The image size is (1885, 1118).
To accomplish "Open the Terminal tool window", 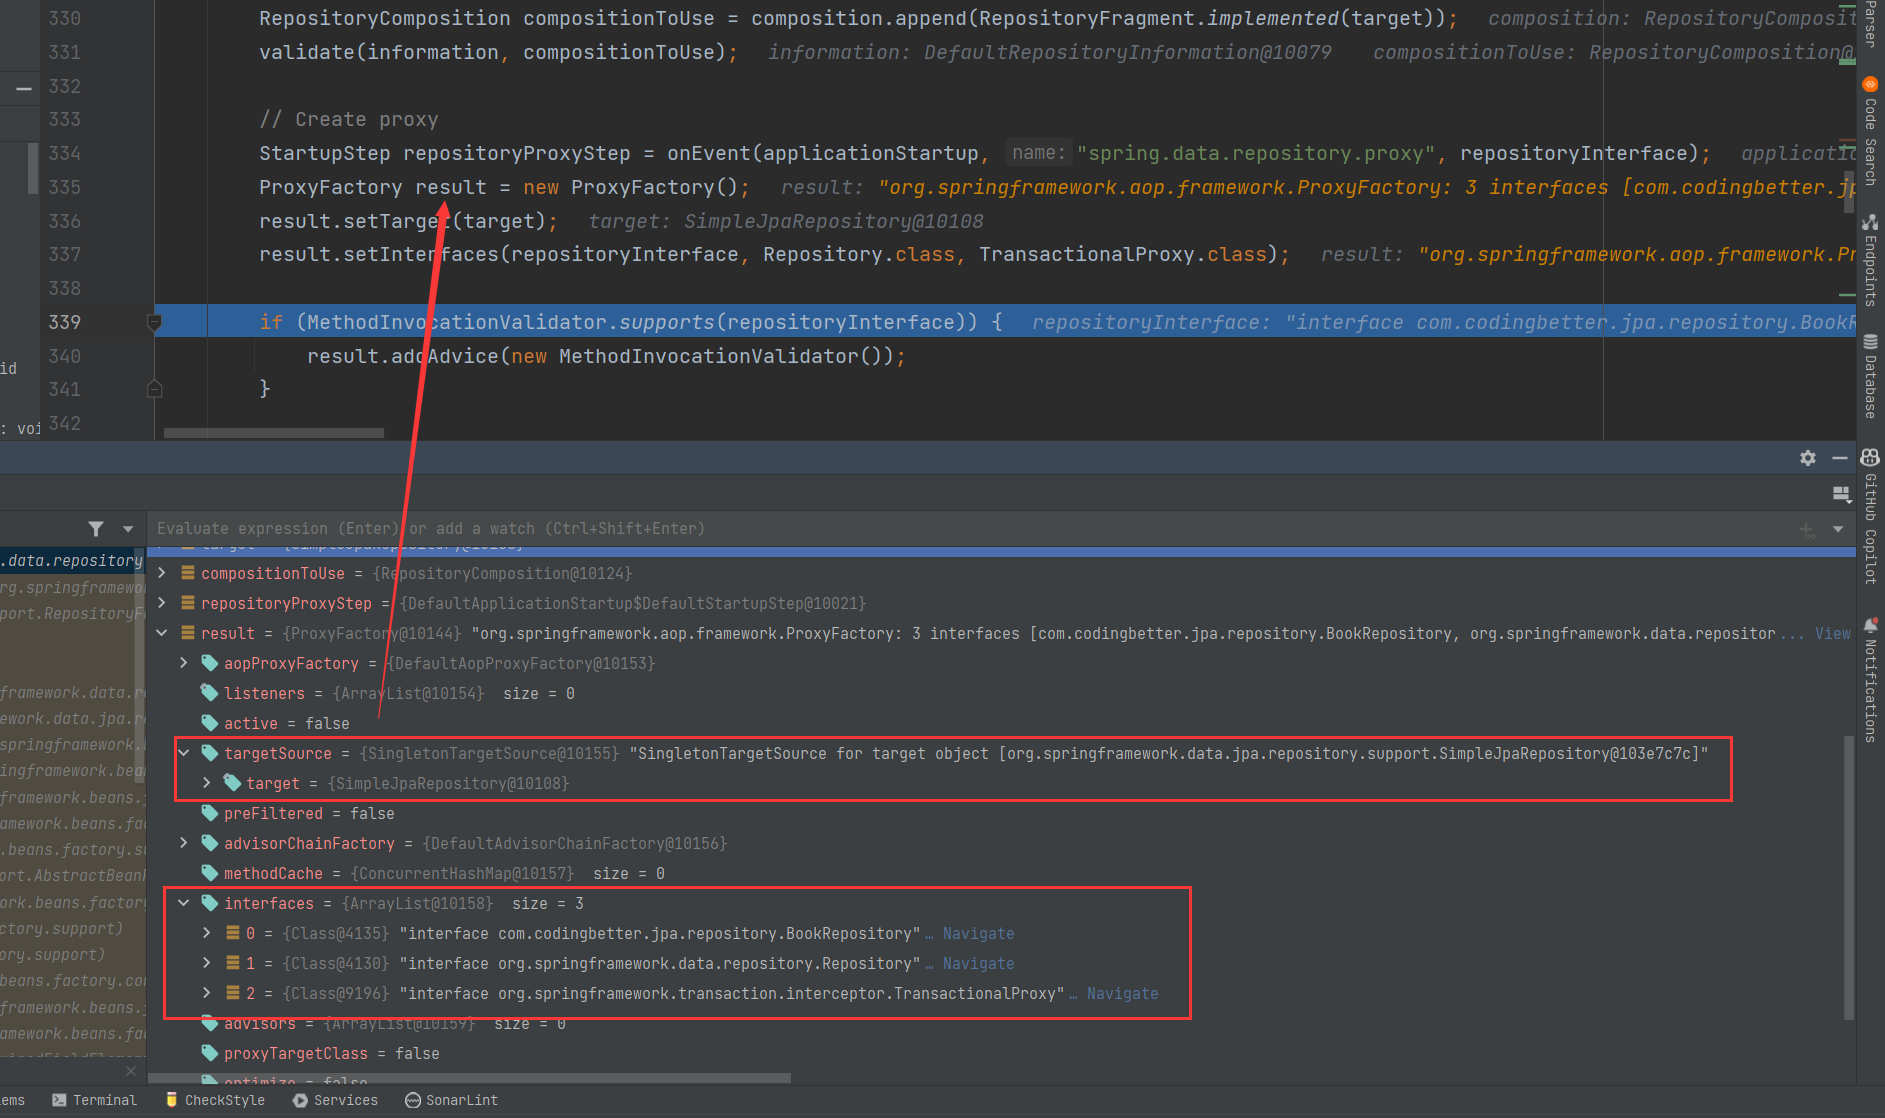I will (94, 1100).
